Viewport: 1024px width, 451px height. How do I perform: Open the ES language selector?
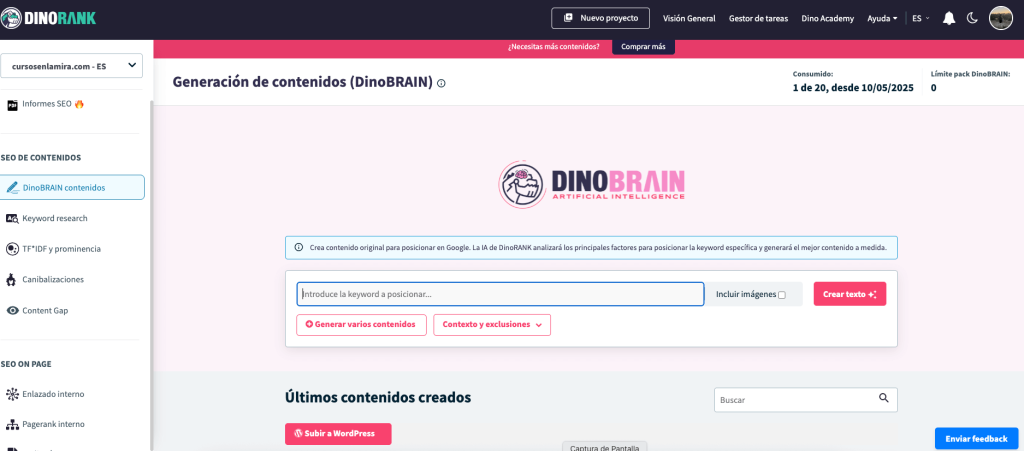(921, 18)
